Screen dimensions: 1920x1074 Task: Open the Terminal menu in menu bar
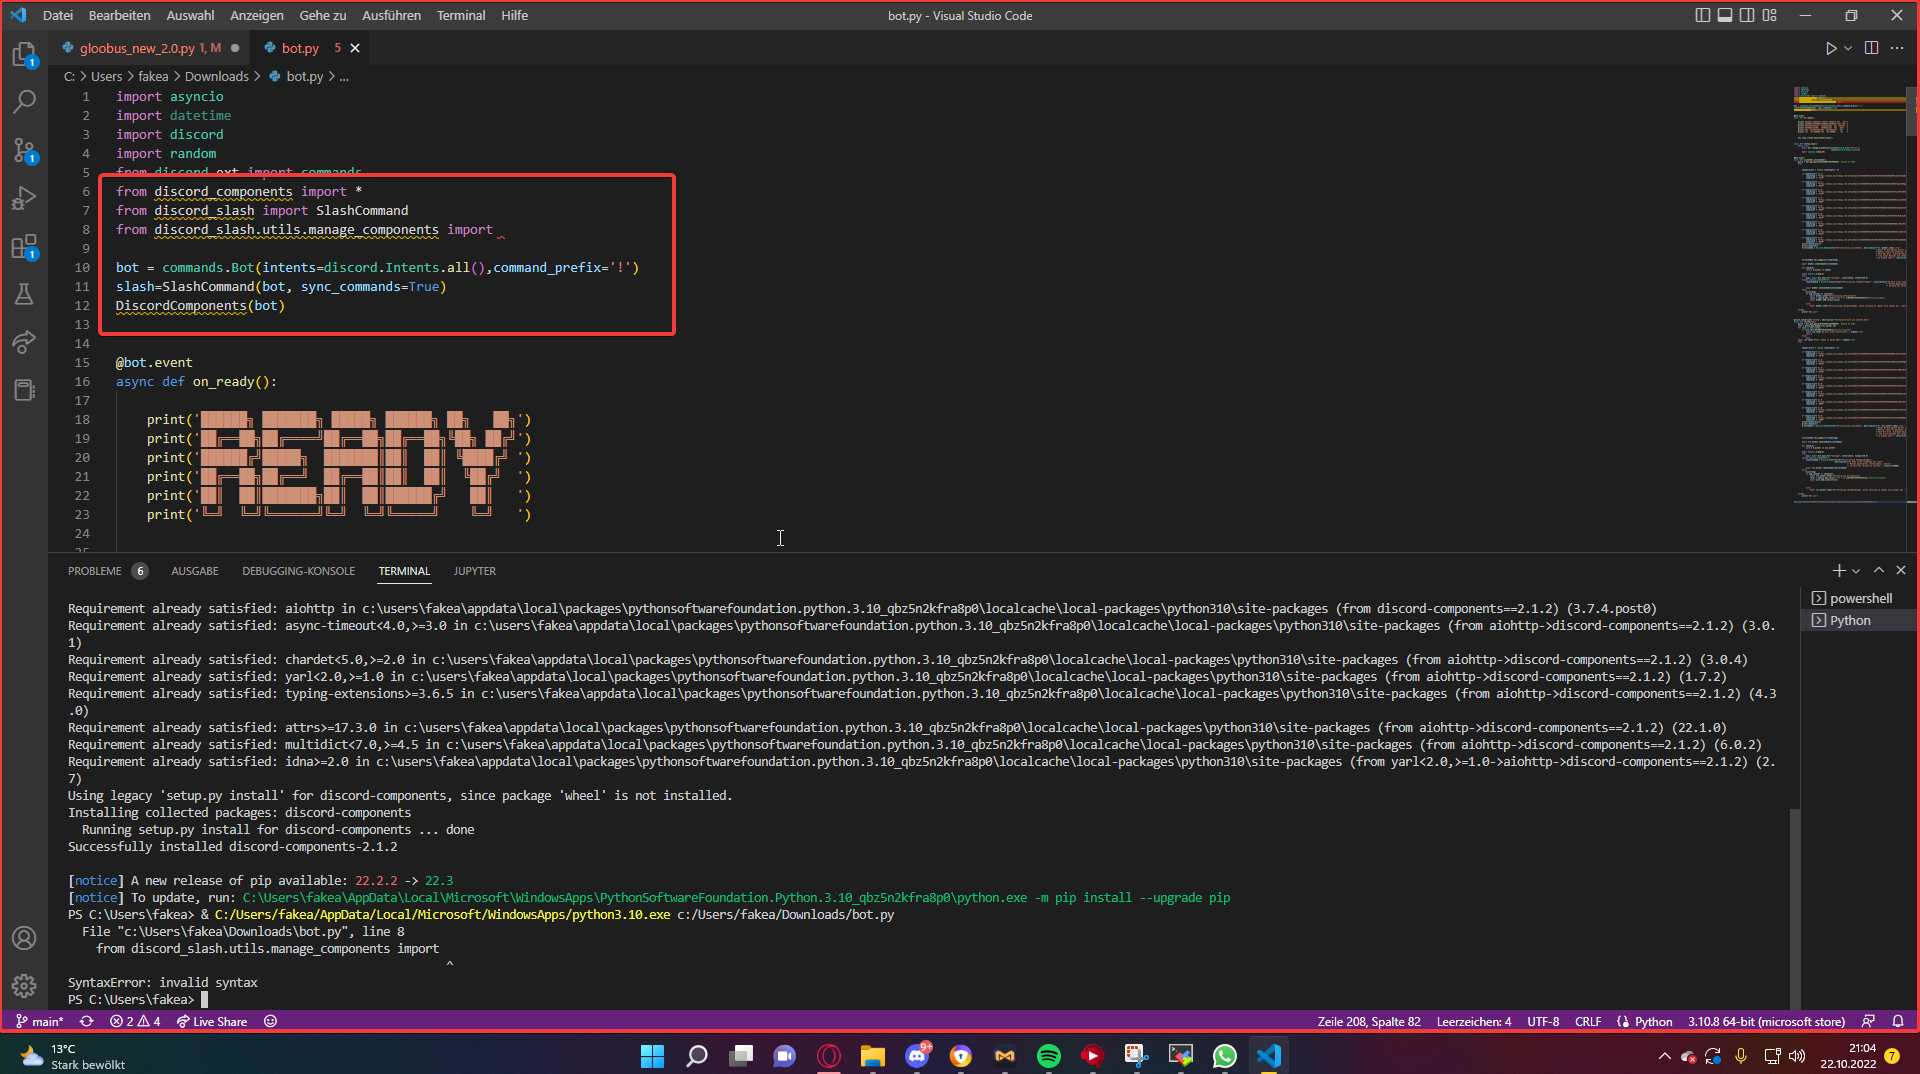pos(460,15)
